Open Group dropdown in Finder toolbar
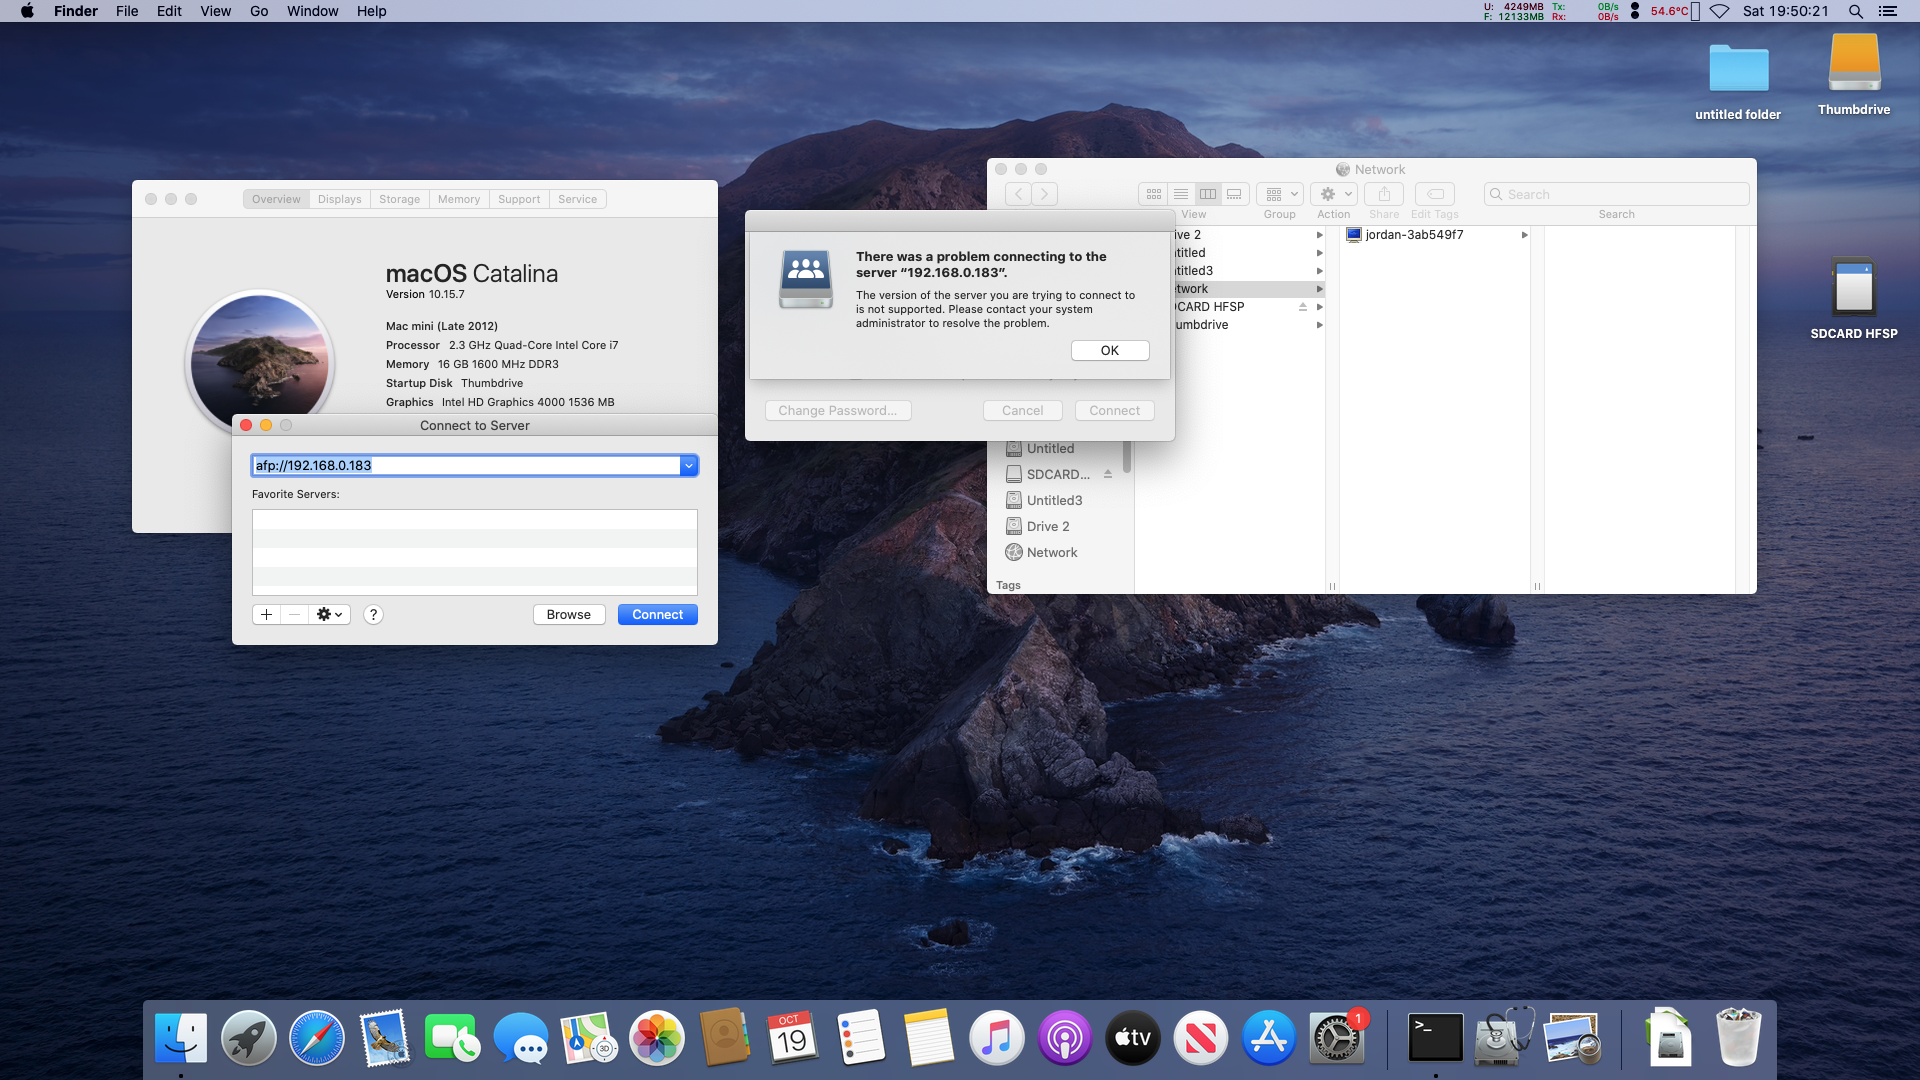The width and height of the screenshot is (1920, 1080). point(1280,194)
